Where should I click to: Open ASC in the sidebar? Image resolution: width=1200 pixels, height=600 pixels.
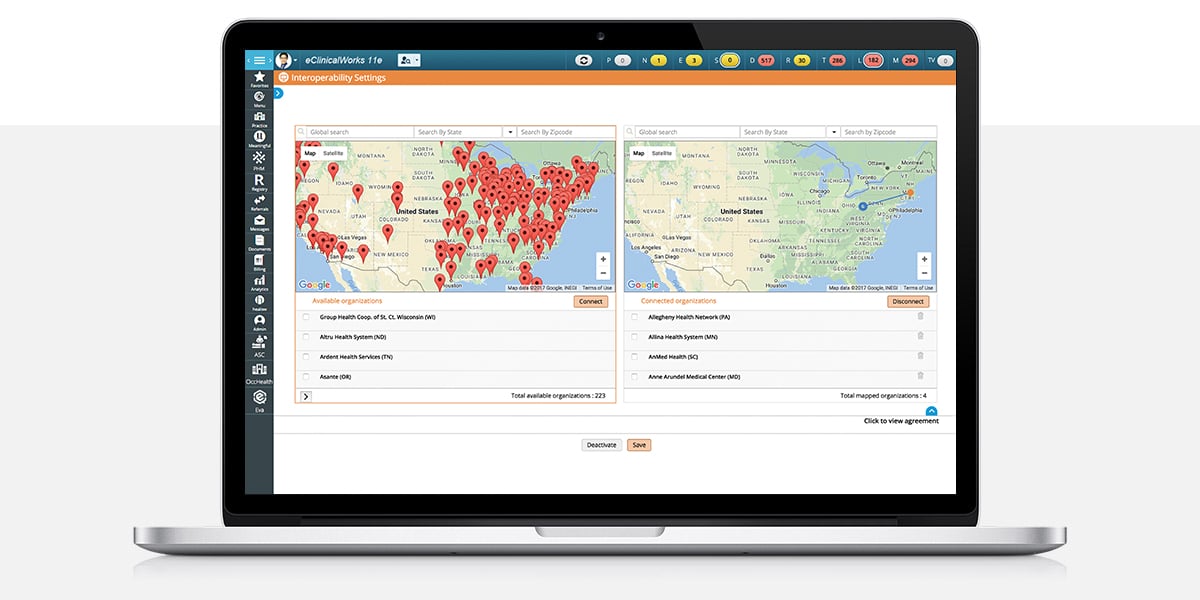(x=259, y=346)
